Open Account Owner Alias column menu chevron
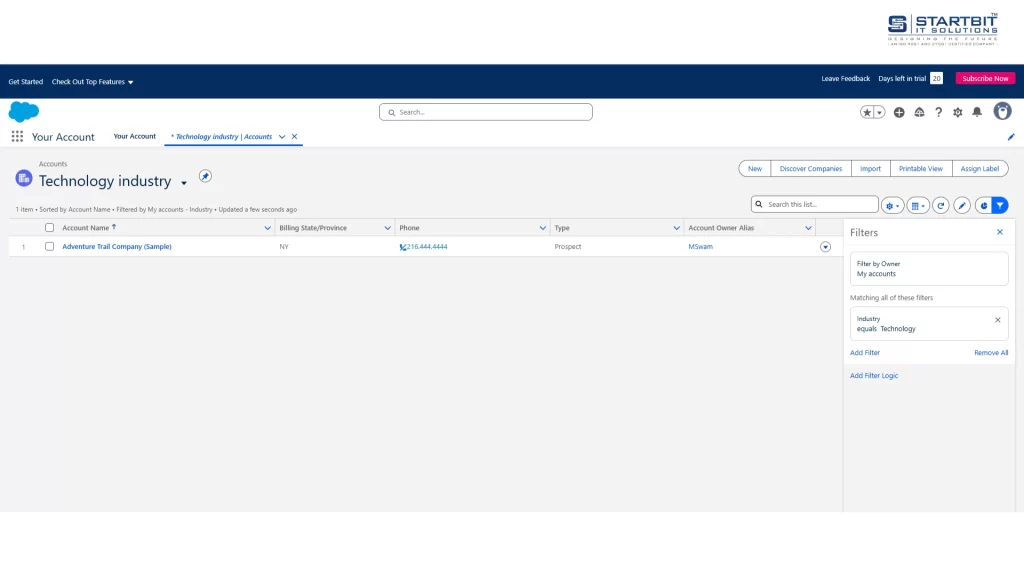The image size is (1024, 576). point(808,228)
